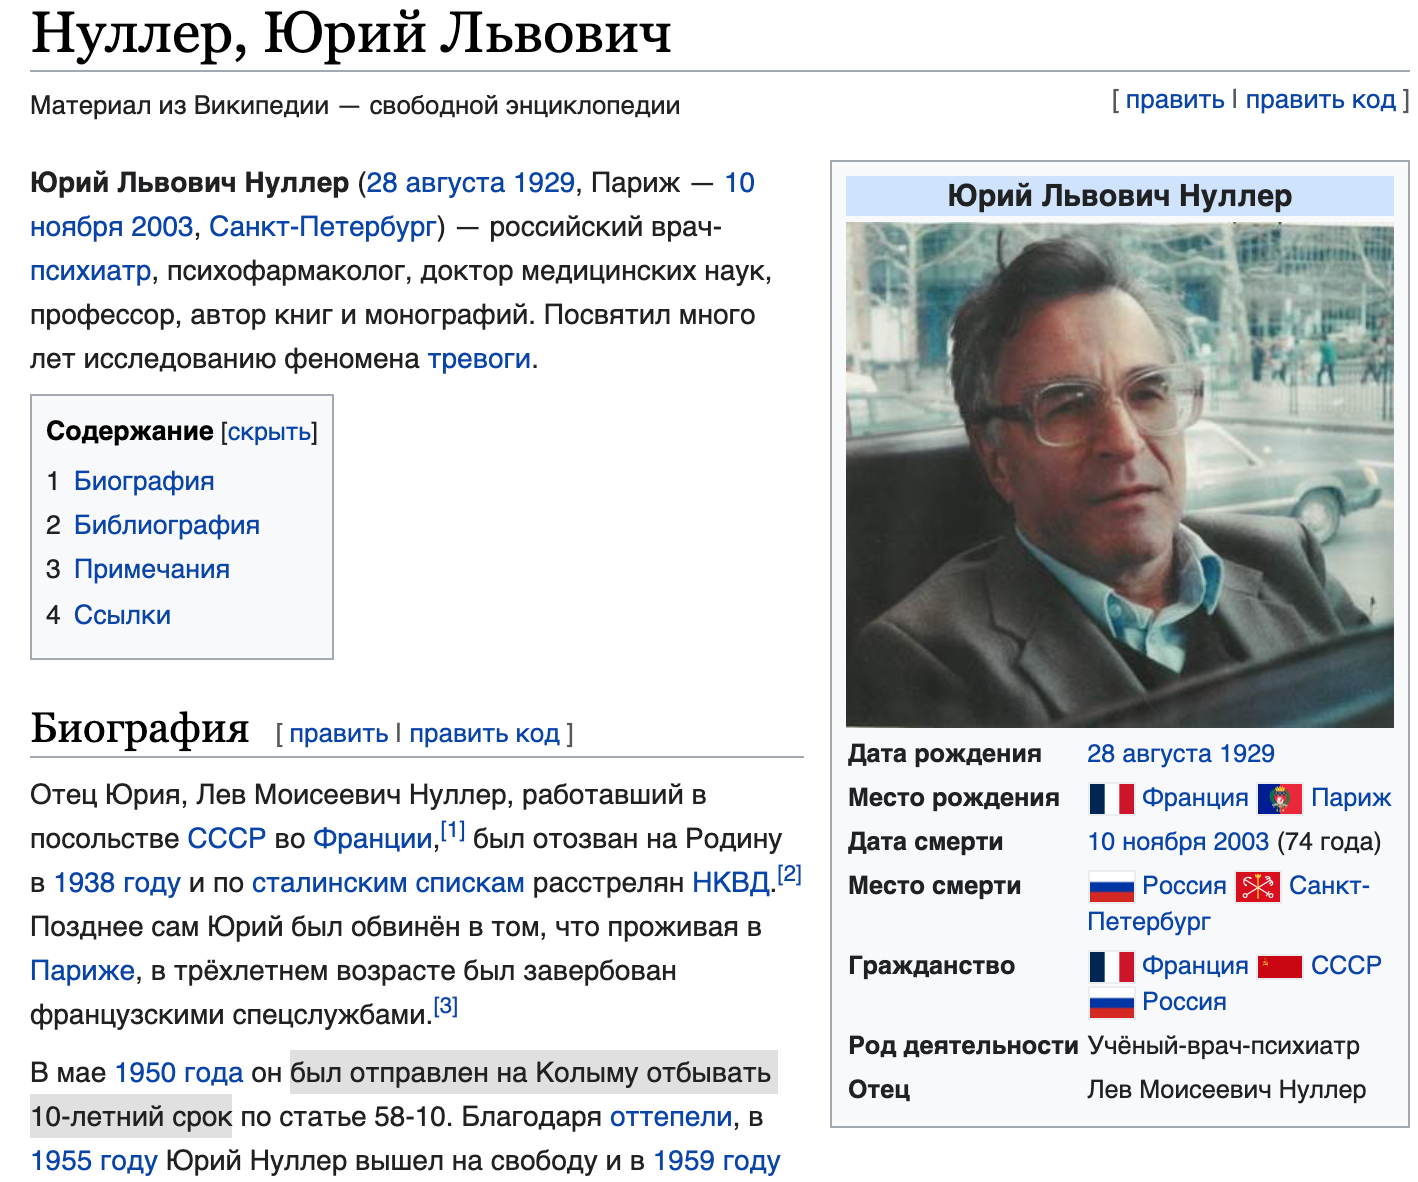Screen dimensions: 1418x1182
Task: Click the Гражданство label in the infobox
Action: pyautogui.click(x=931, y=966)
